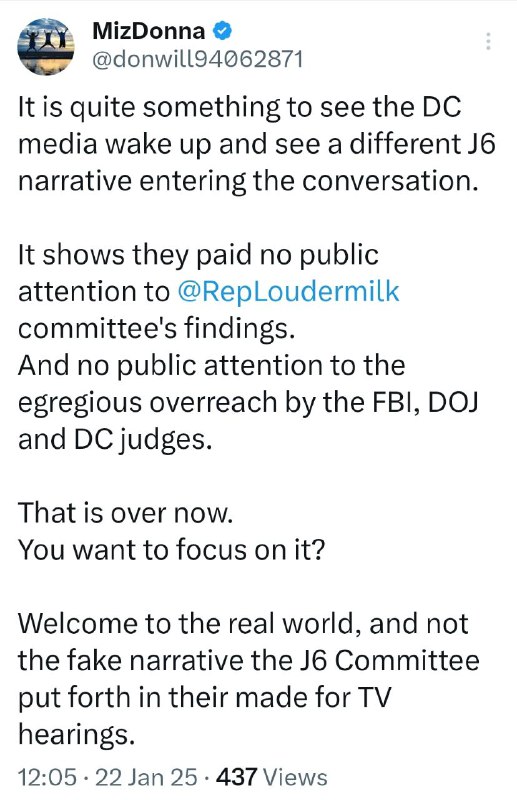Click the opening paragraph about DC media
The width and height of the screenshot is (517, 800).
(x=257, y=144)
